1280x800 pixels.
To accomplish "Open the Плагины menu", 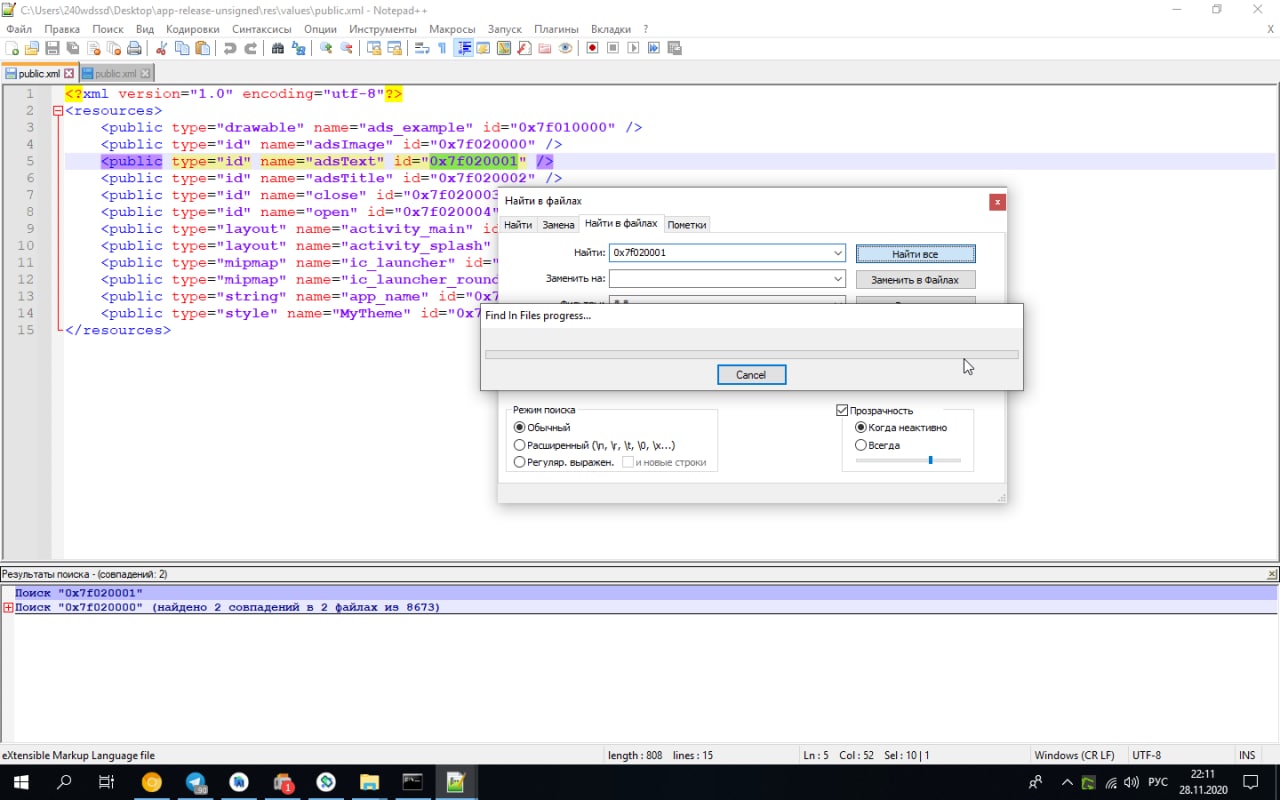I will pos(556,29).
